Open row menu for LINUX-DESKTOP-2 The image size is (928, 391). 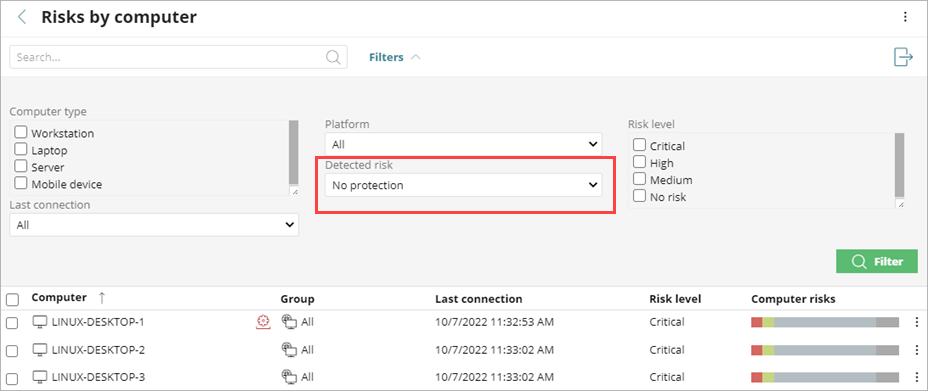pyautogui.click(x=917, y=350)
